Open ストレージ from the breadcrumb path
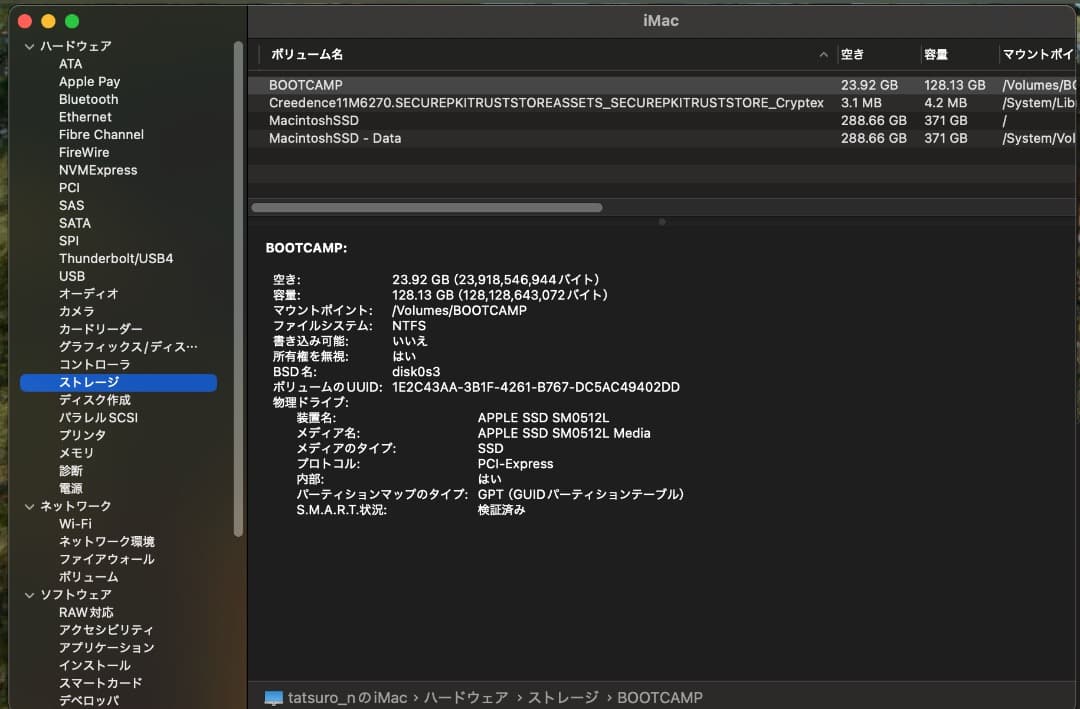This screenshot has height=709, width=1080. (563, 697)
